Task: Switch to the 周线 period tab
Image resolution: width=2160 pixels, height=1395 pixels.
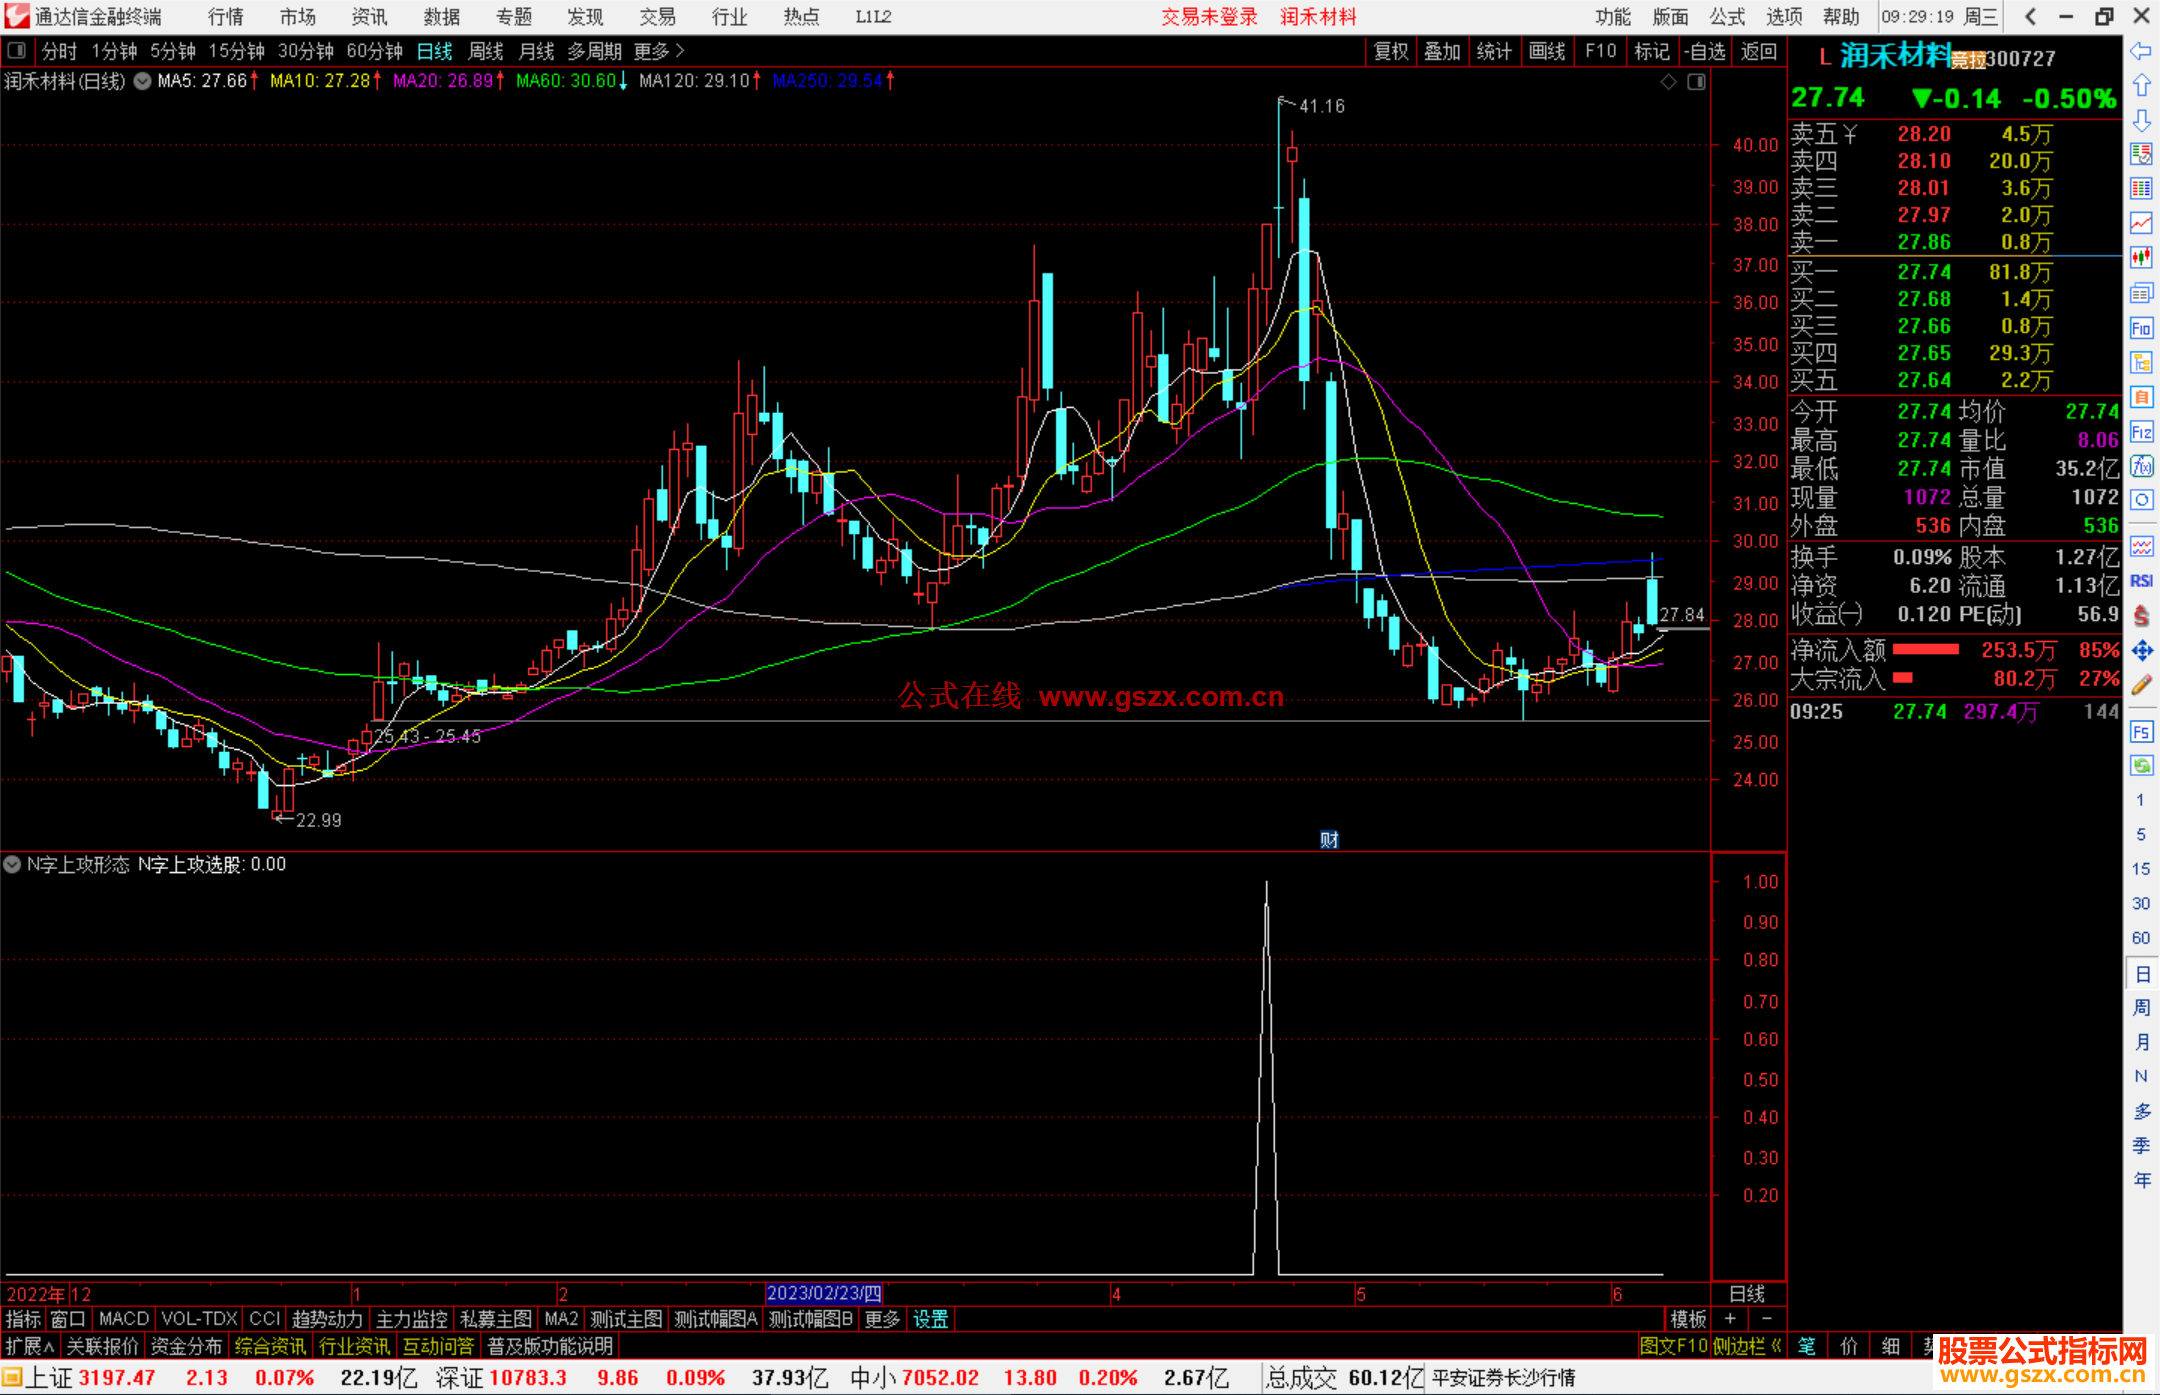Action: pos(486,51)
